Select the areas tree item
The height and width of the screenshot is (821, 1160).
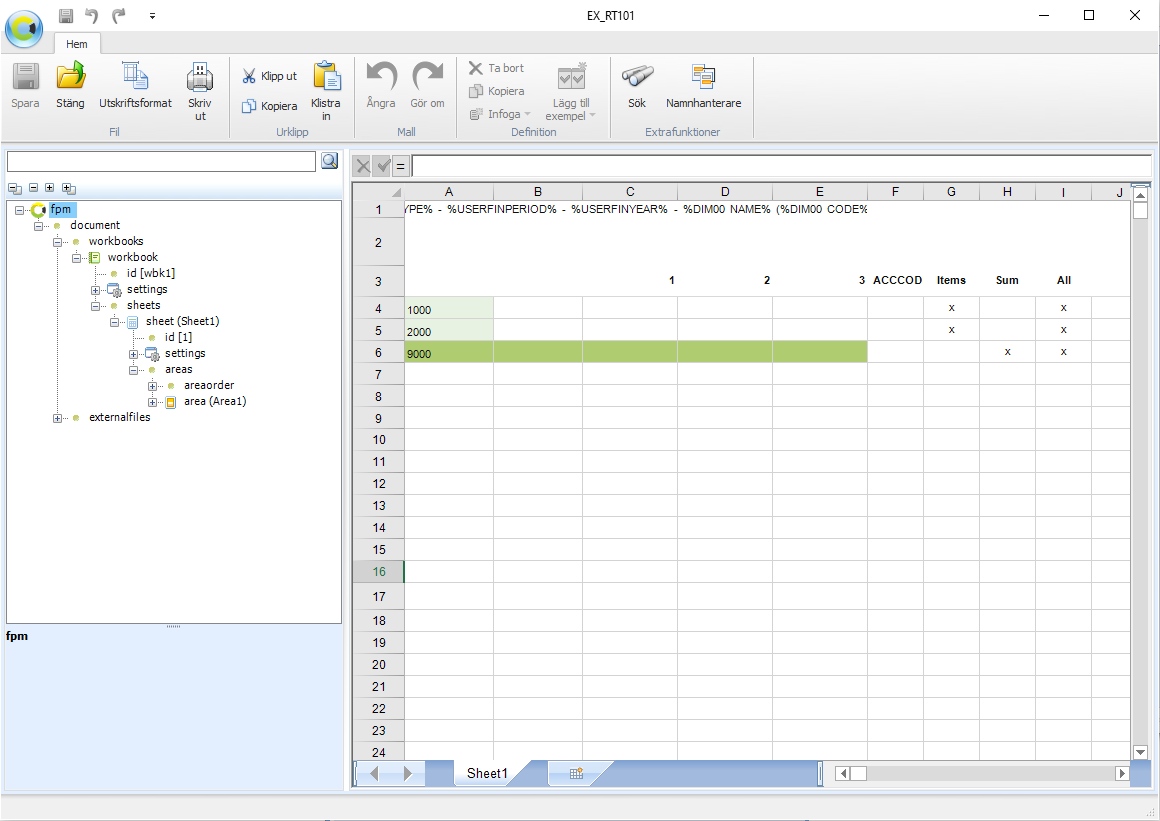178,369
